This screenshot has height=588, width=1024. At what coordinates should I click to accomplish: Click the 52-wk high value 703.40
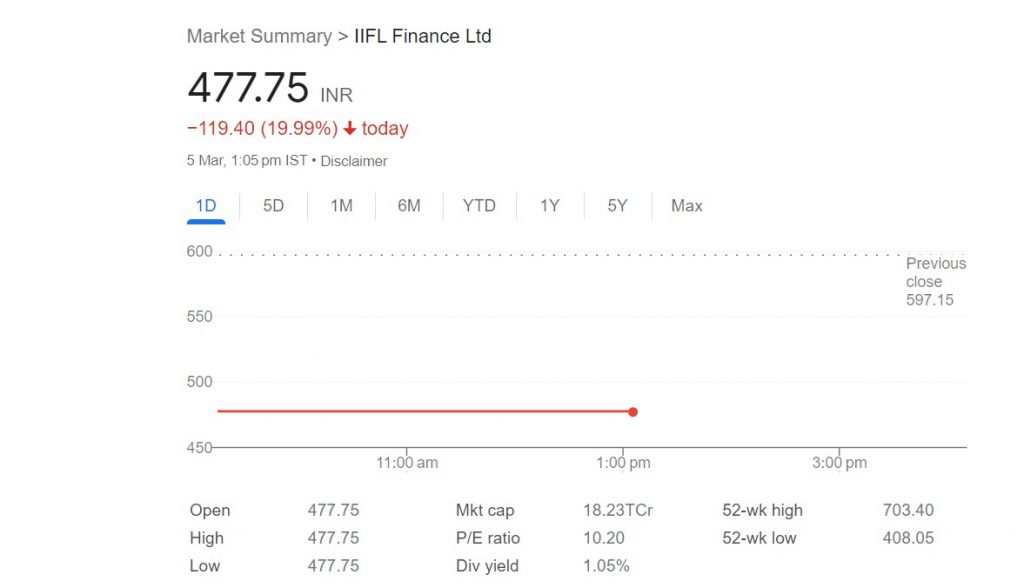(x=908, y=510)
